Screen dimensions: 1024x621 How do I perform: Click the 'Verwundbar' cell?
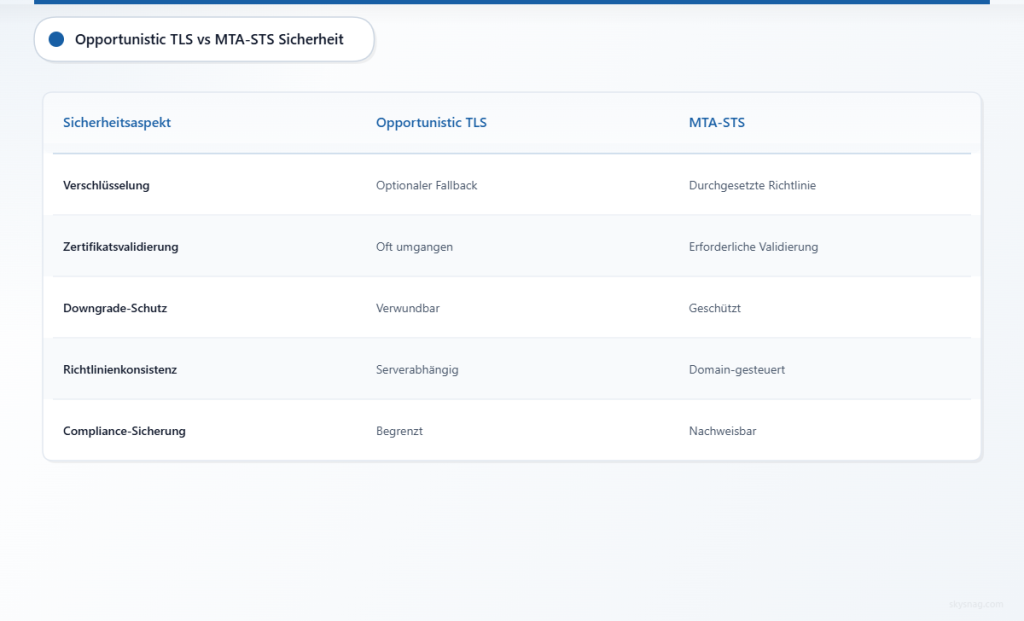click(x=408, y=308)
